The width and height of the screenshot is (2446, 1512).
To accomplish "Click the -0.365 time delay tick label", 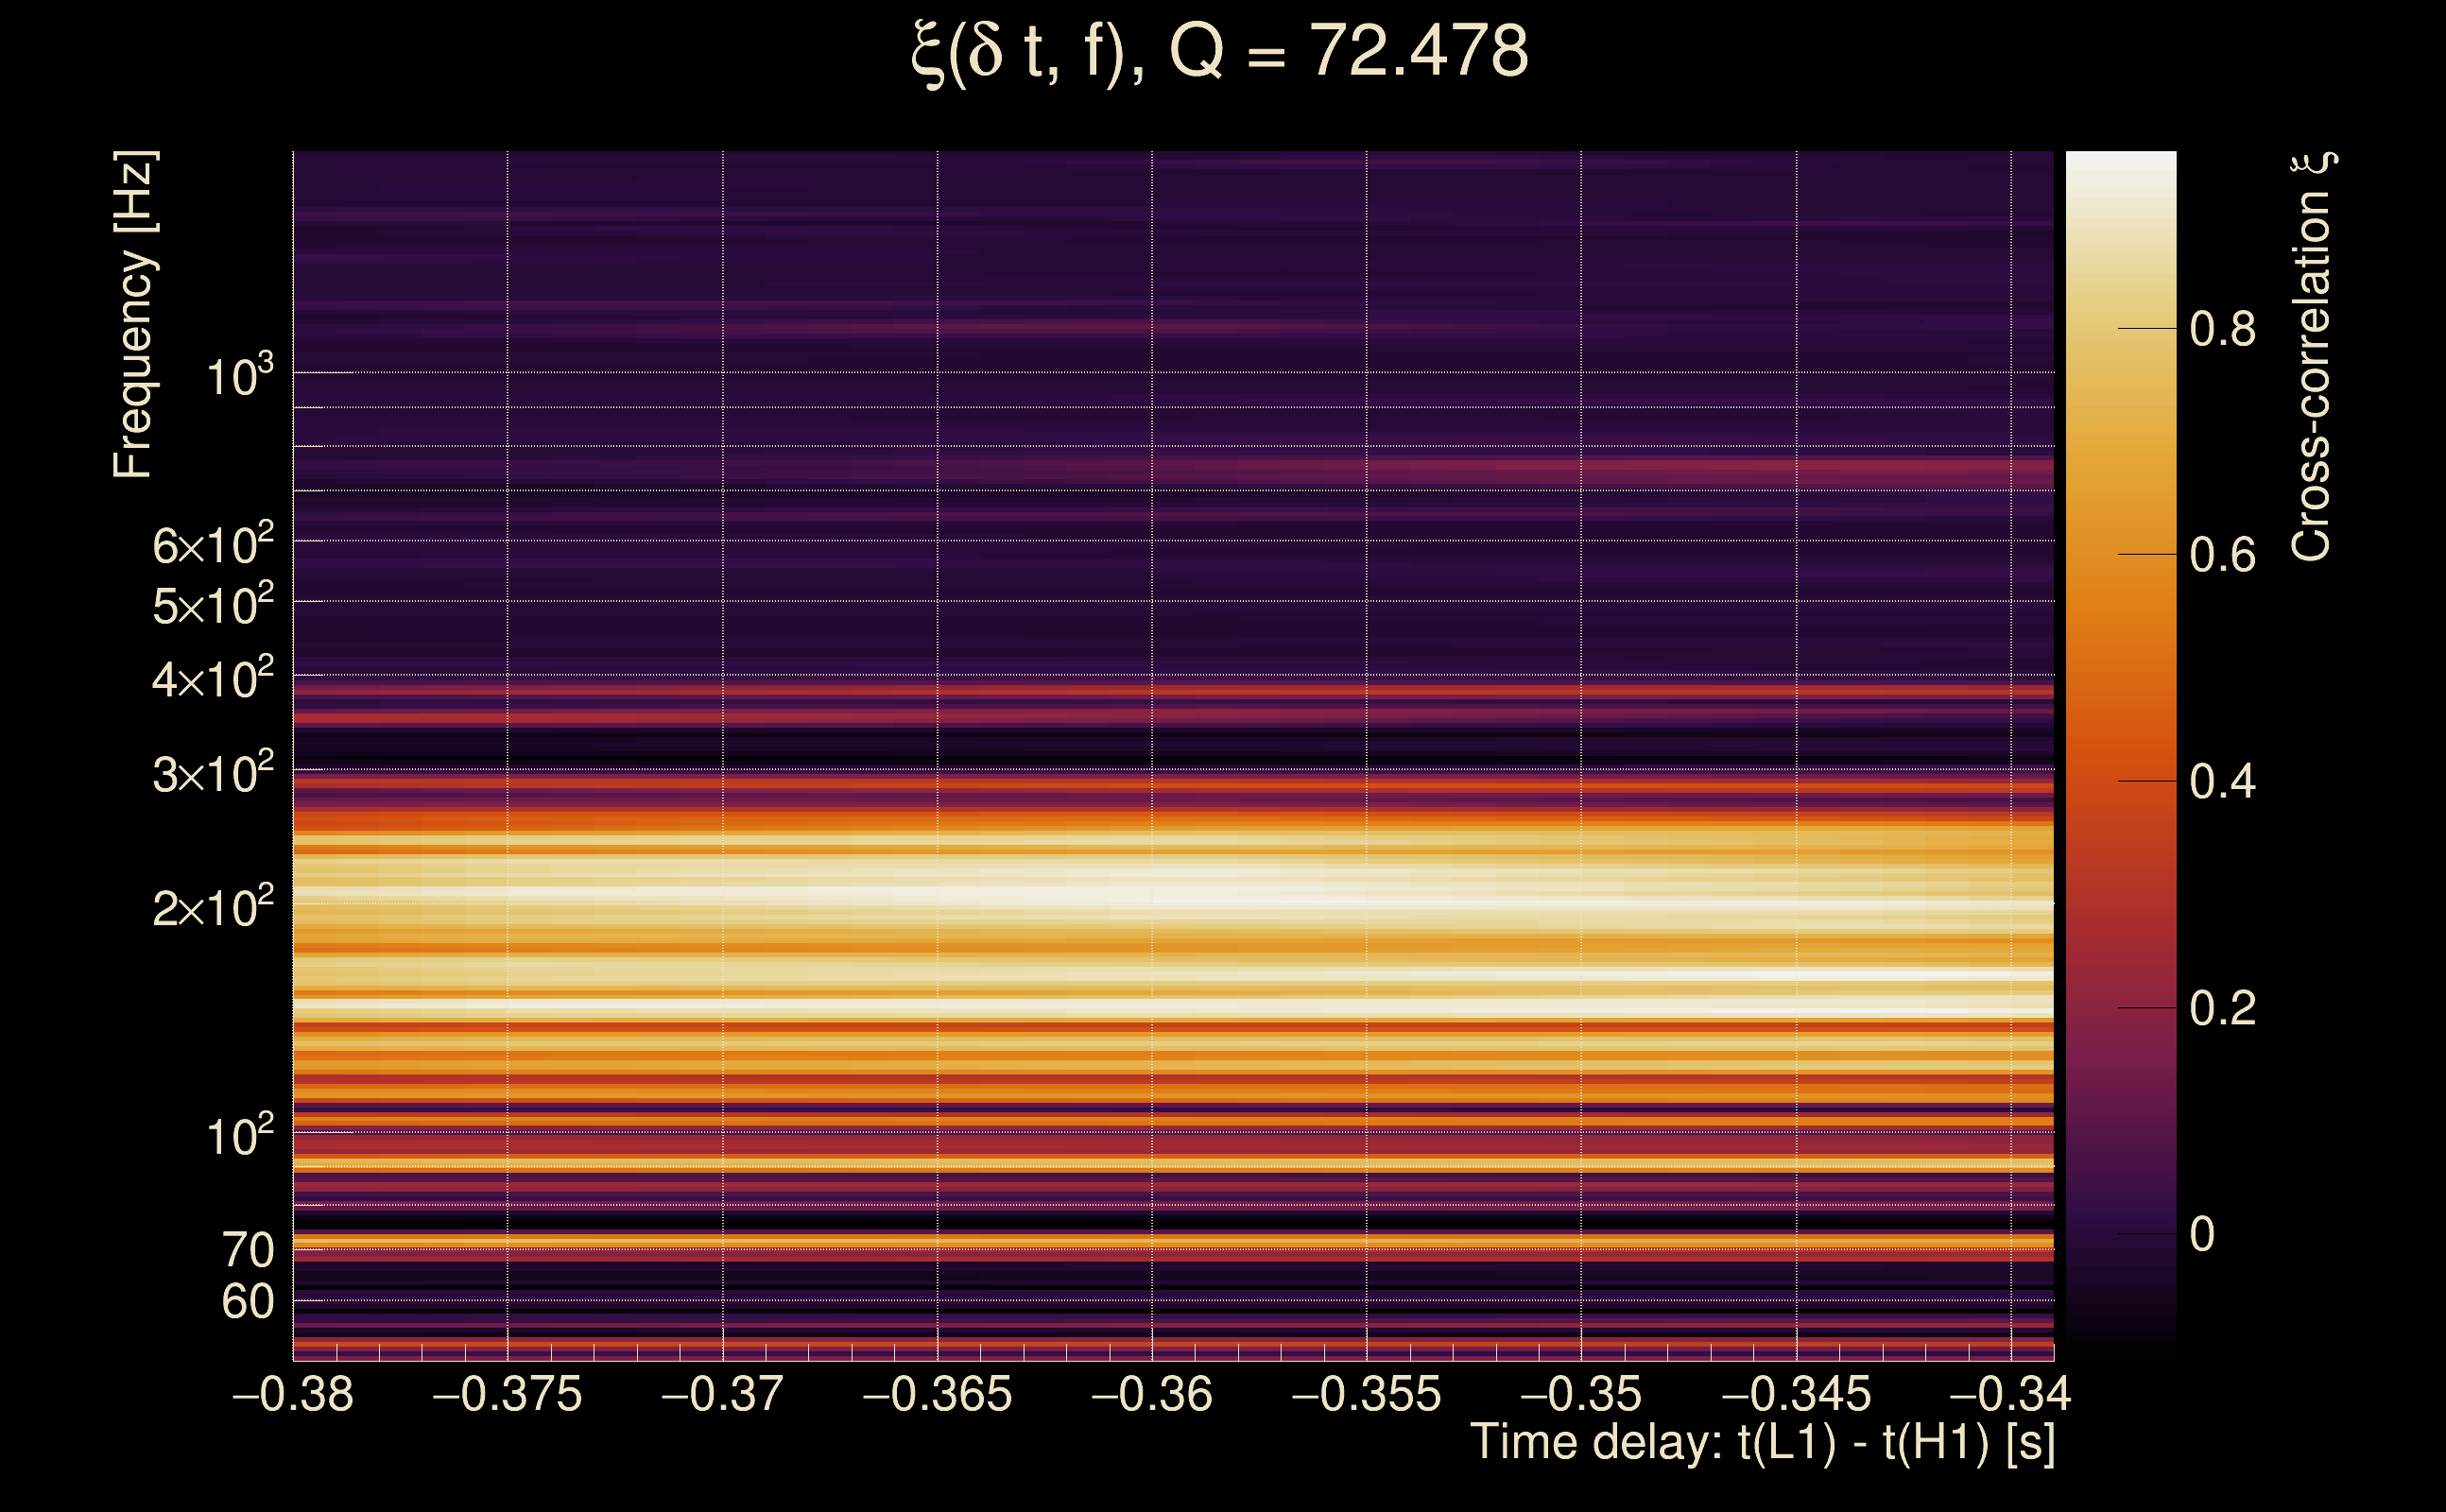I will [x=937, y=1394].
